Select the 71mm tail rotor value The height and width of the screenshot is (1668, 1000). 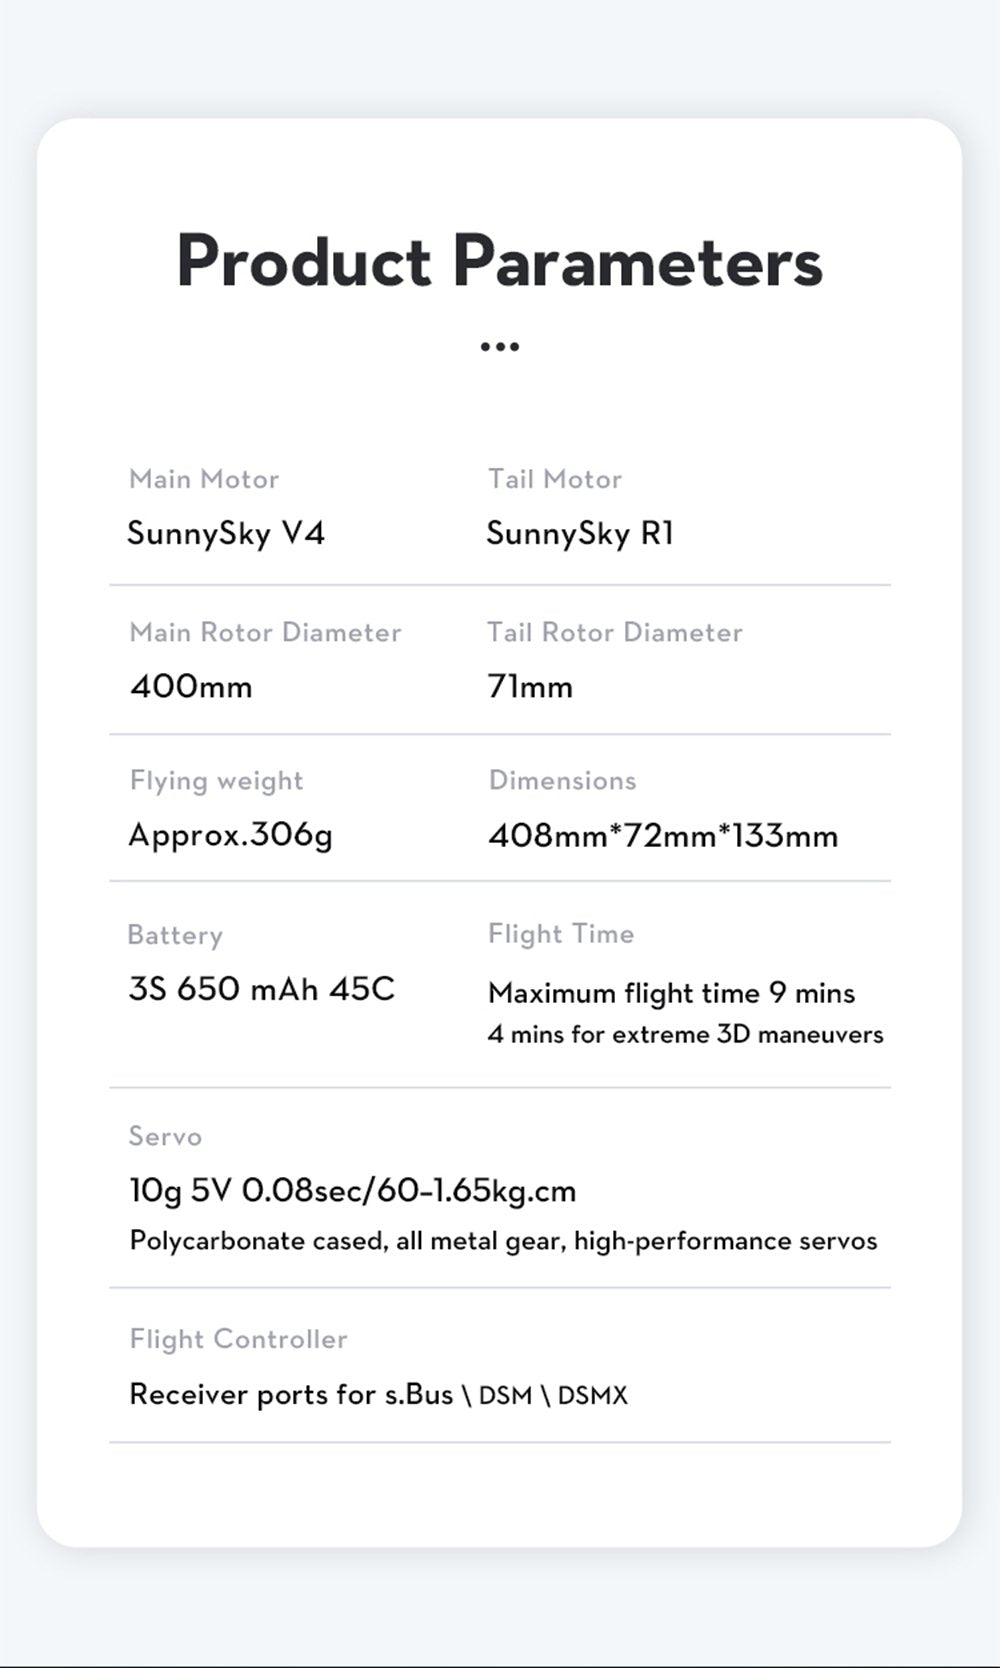point(530,687)
